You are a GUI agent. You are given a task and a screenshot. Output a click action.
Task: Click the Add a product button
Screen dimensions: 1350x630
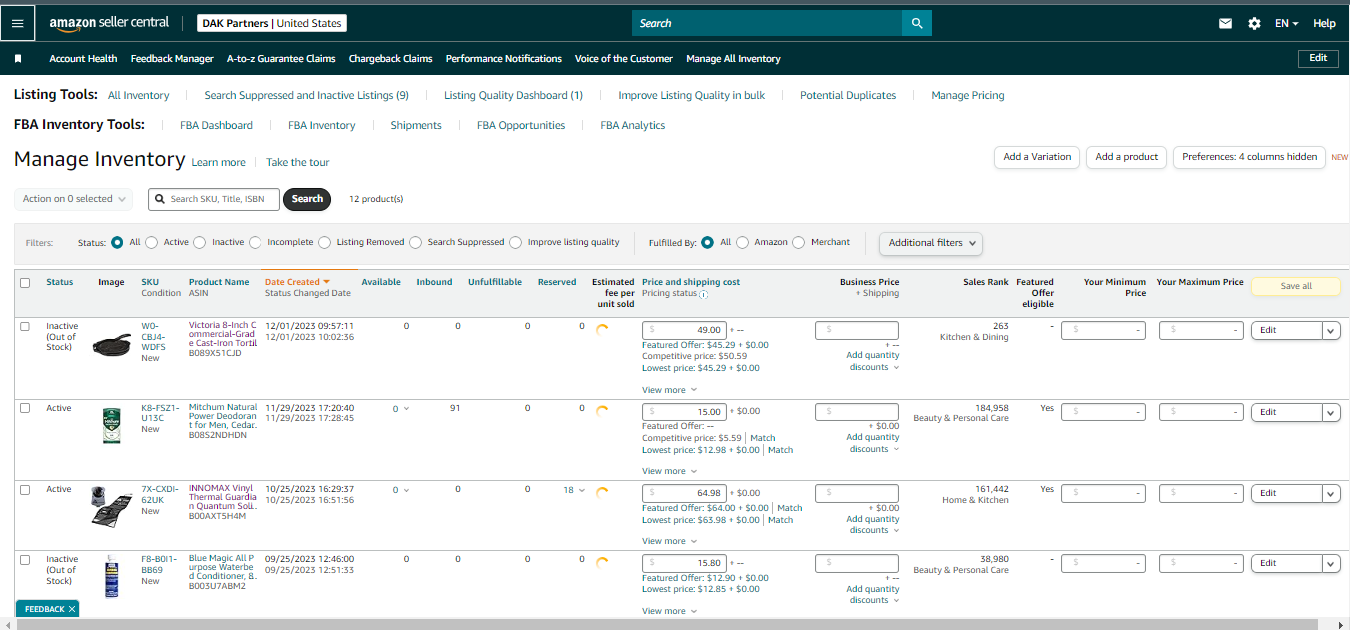1126,157
